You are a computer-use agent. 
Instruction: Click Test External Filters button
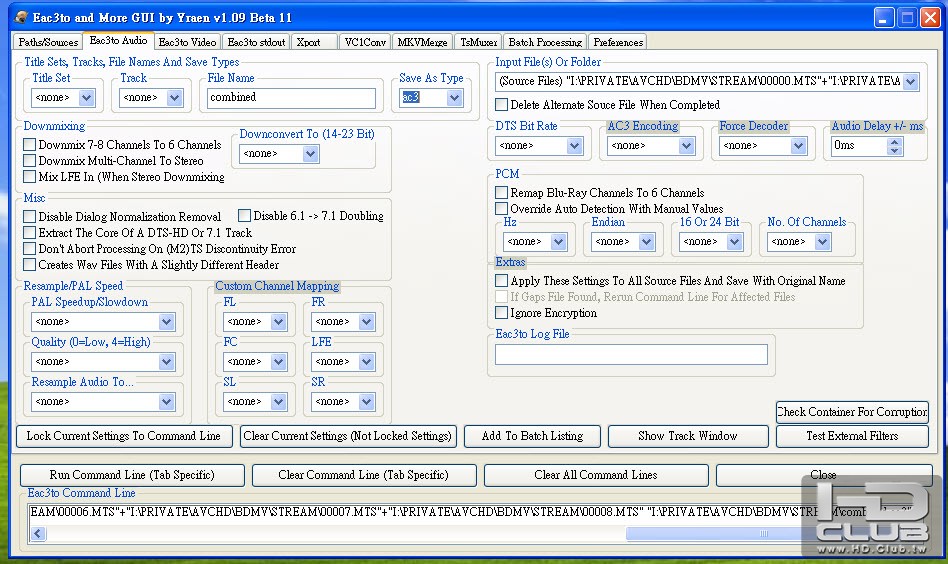852,436
